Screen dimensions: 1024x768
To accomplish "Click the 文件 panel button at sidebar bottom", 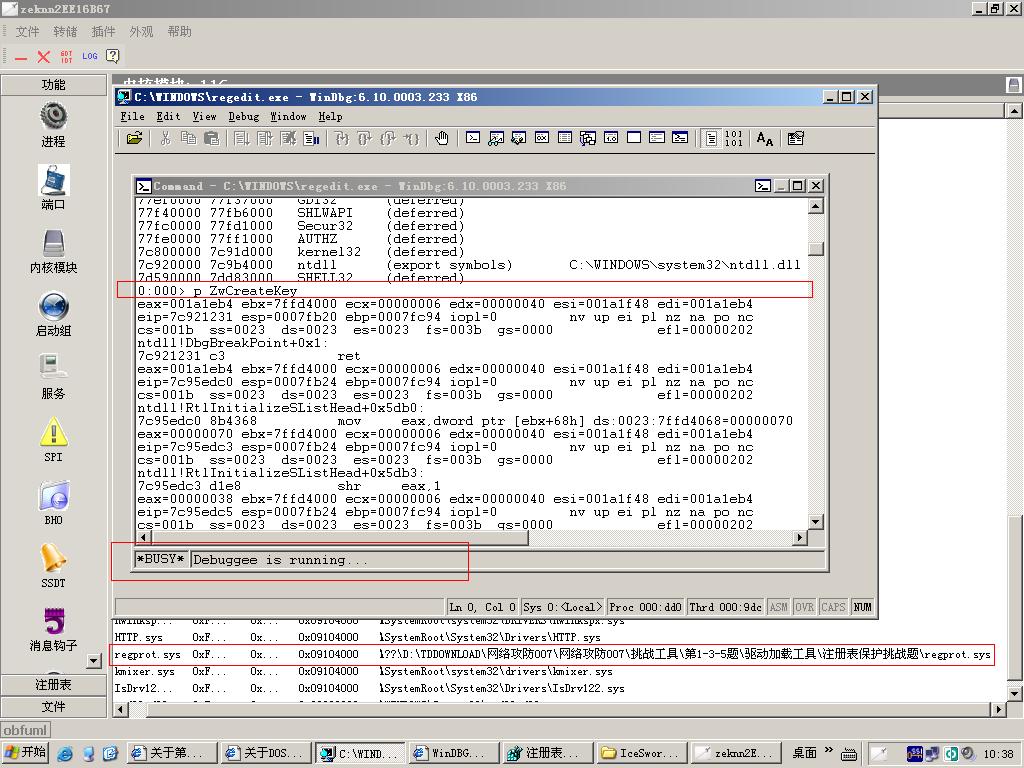I will tap(54, 707).
